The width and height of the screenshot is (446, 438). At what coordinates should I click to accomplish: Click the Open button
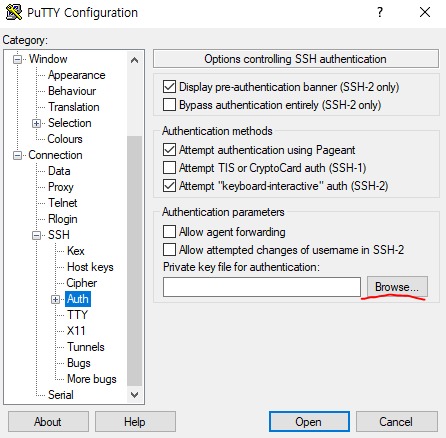pyautogui.click(x=309, y=422)
